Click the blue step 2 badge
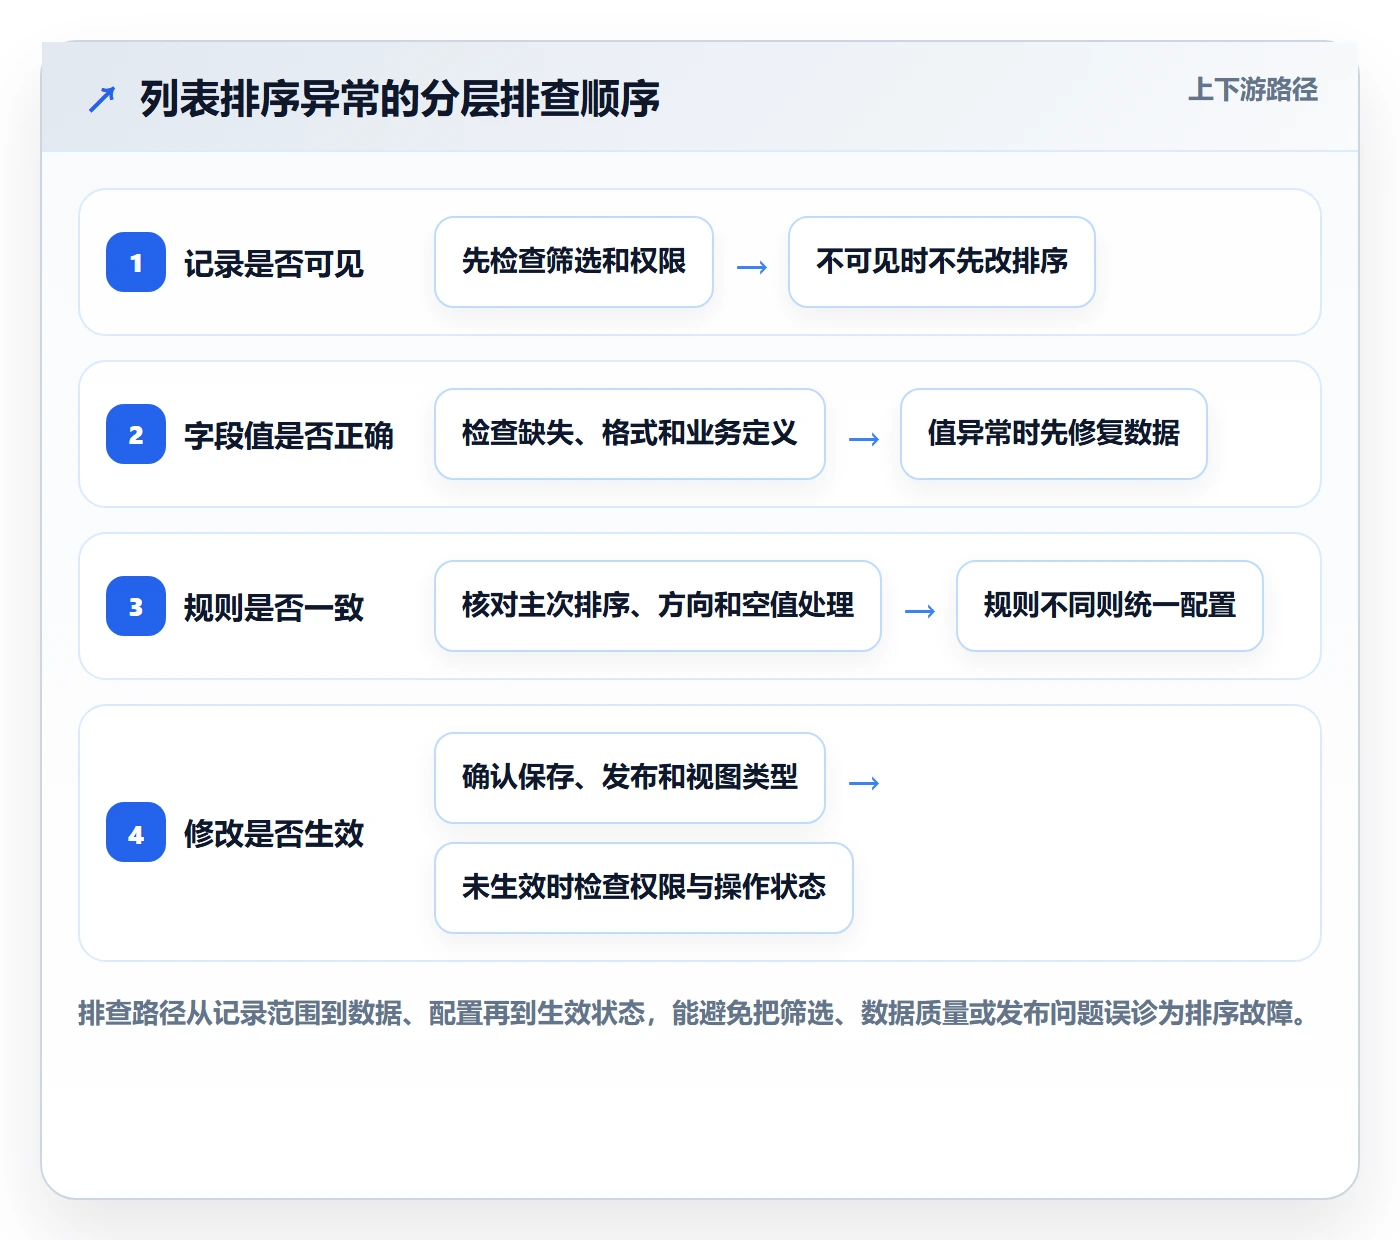 136,434
